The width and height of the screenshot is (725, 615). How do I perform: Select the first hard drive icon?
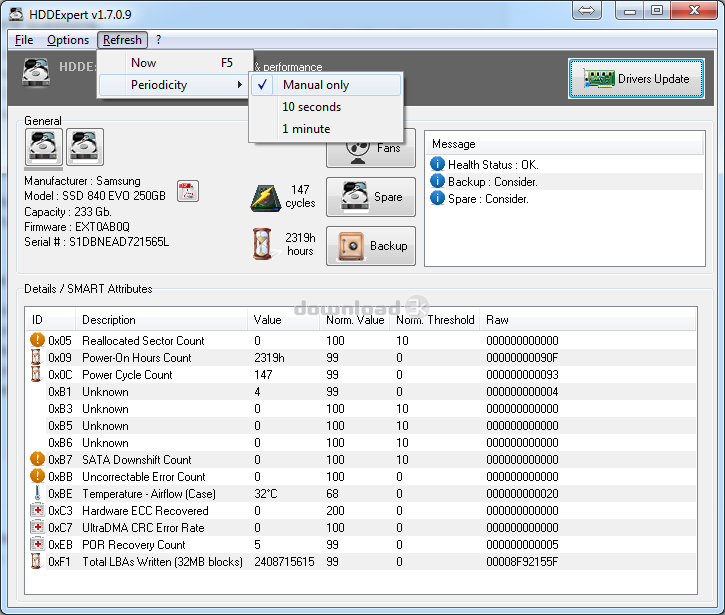tap(44, 147)
